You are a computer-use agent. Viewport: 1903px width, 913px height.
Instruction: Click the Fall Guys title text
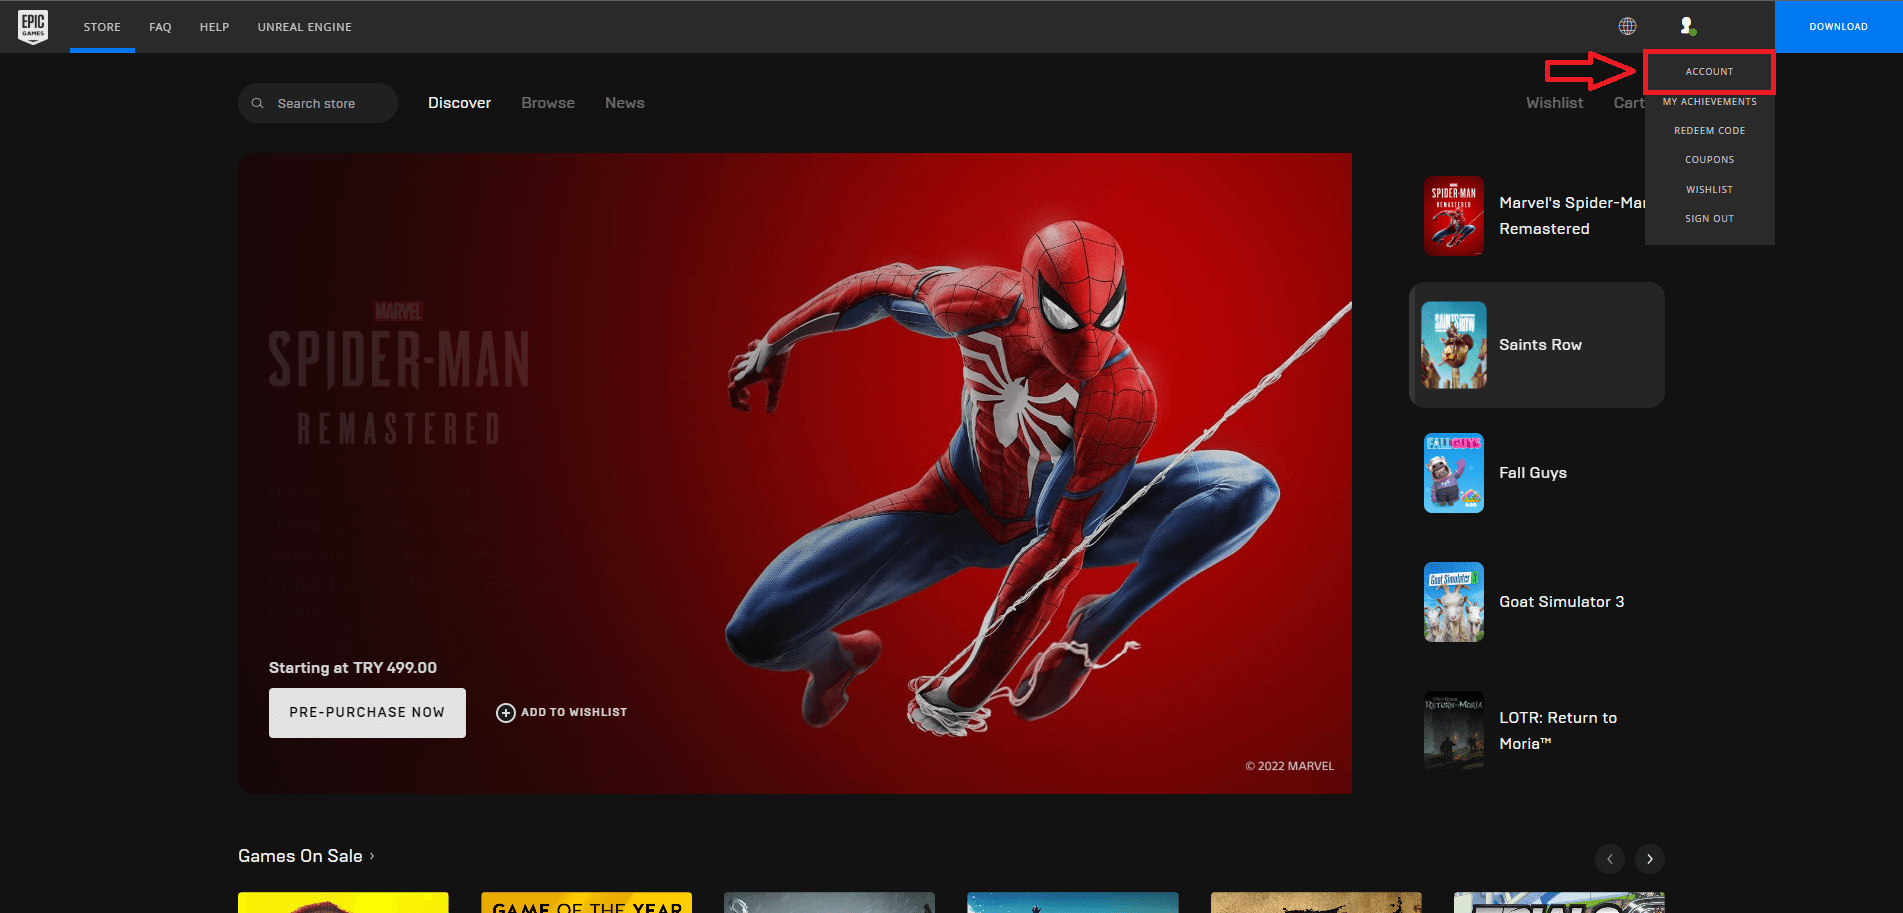(1533, 473)
